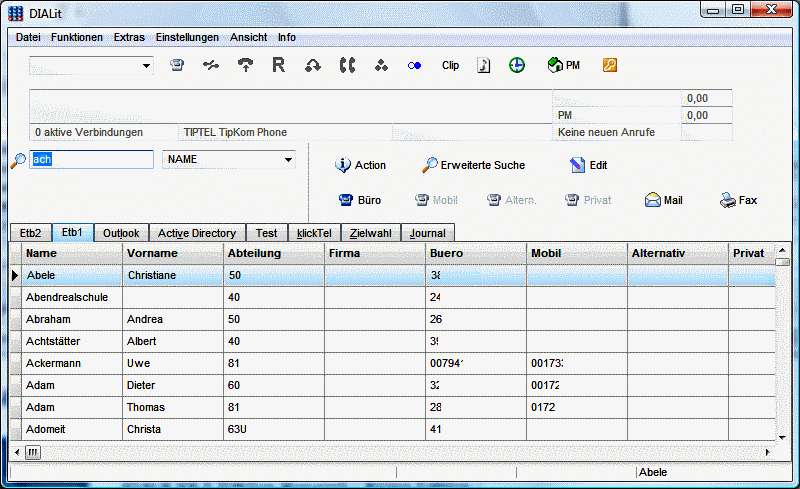The image size is (800, 489).
Task: Click the telephone dial icon in toolbar
Action: tap(177, 65)
